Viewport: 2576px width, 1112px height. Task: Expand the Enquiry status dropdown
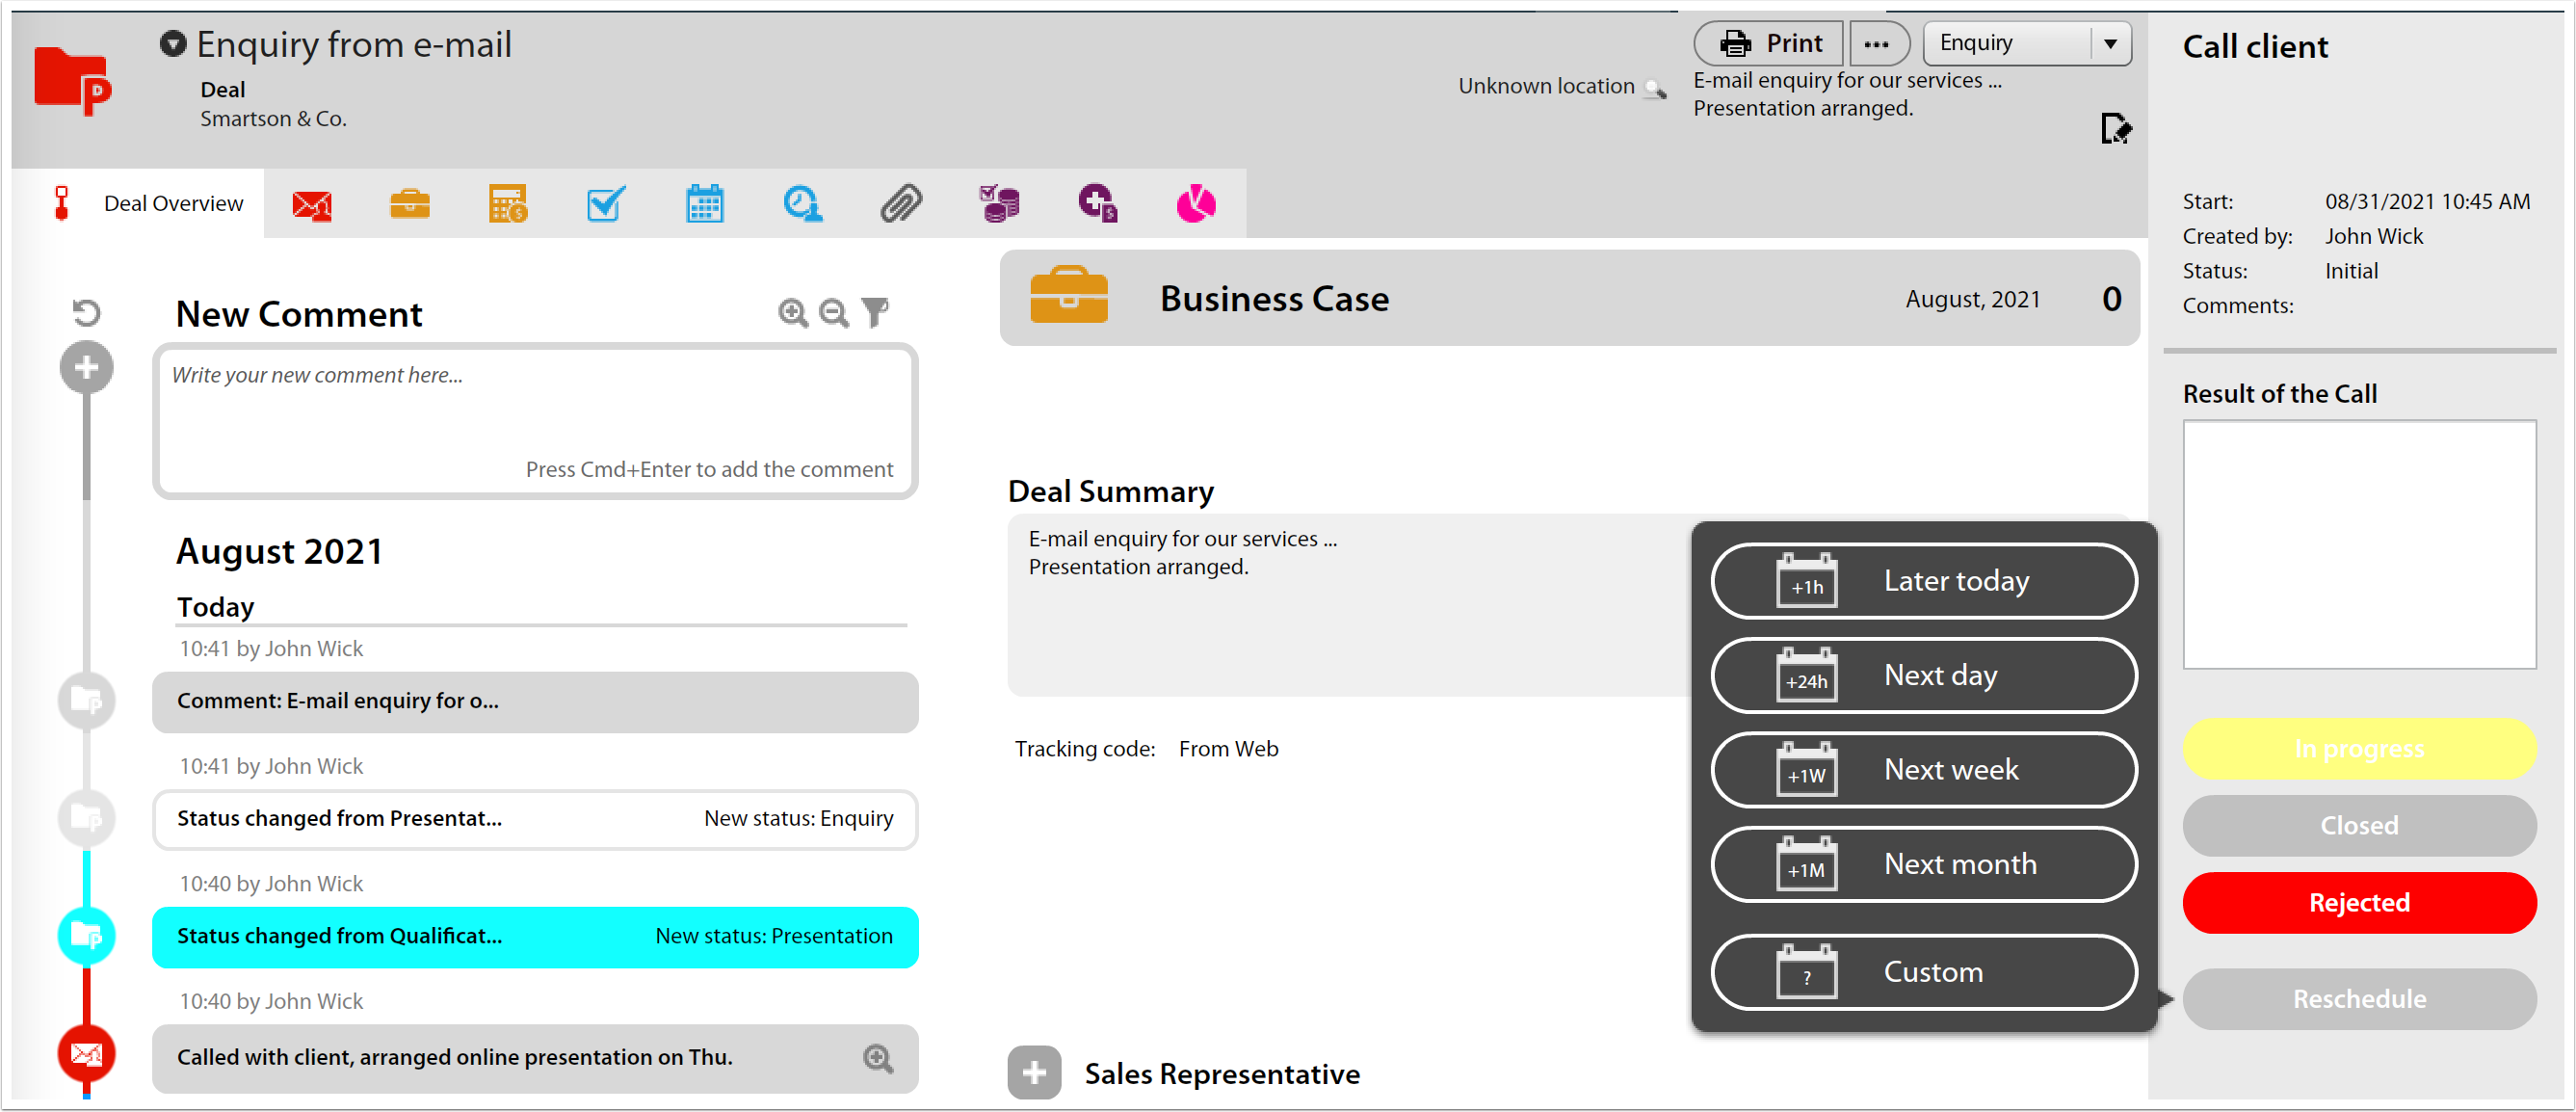point(2110,44)
